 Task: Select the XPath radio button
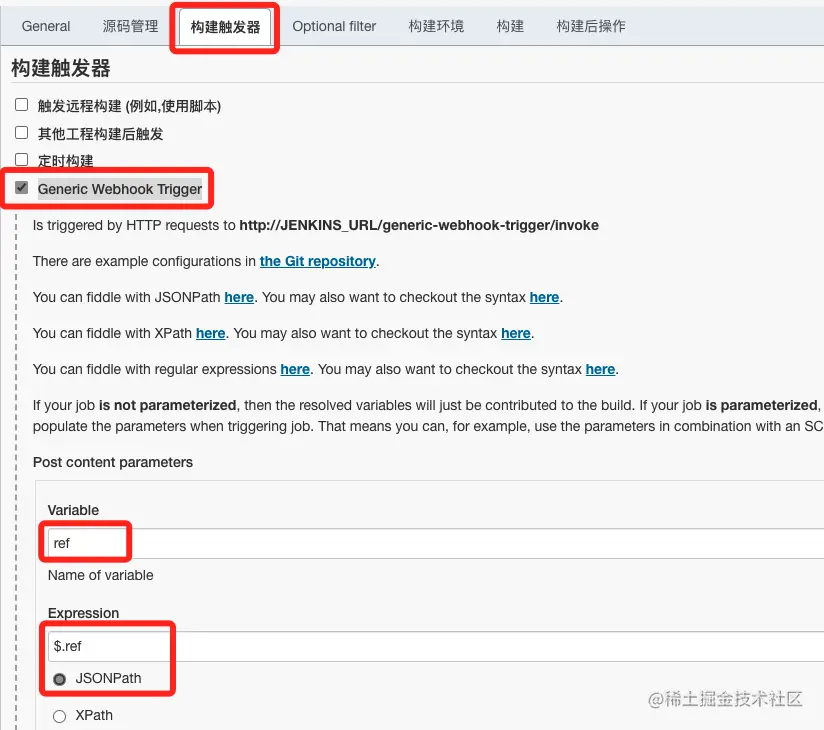(59, 716)
